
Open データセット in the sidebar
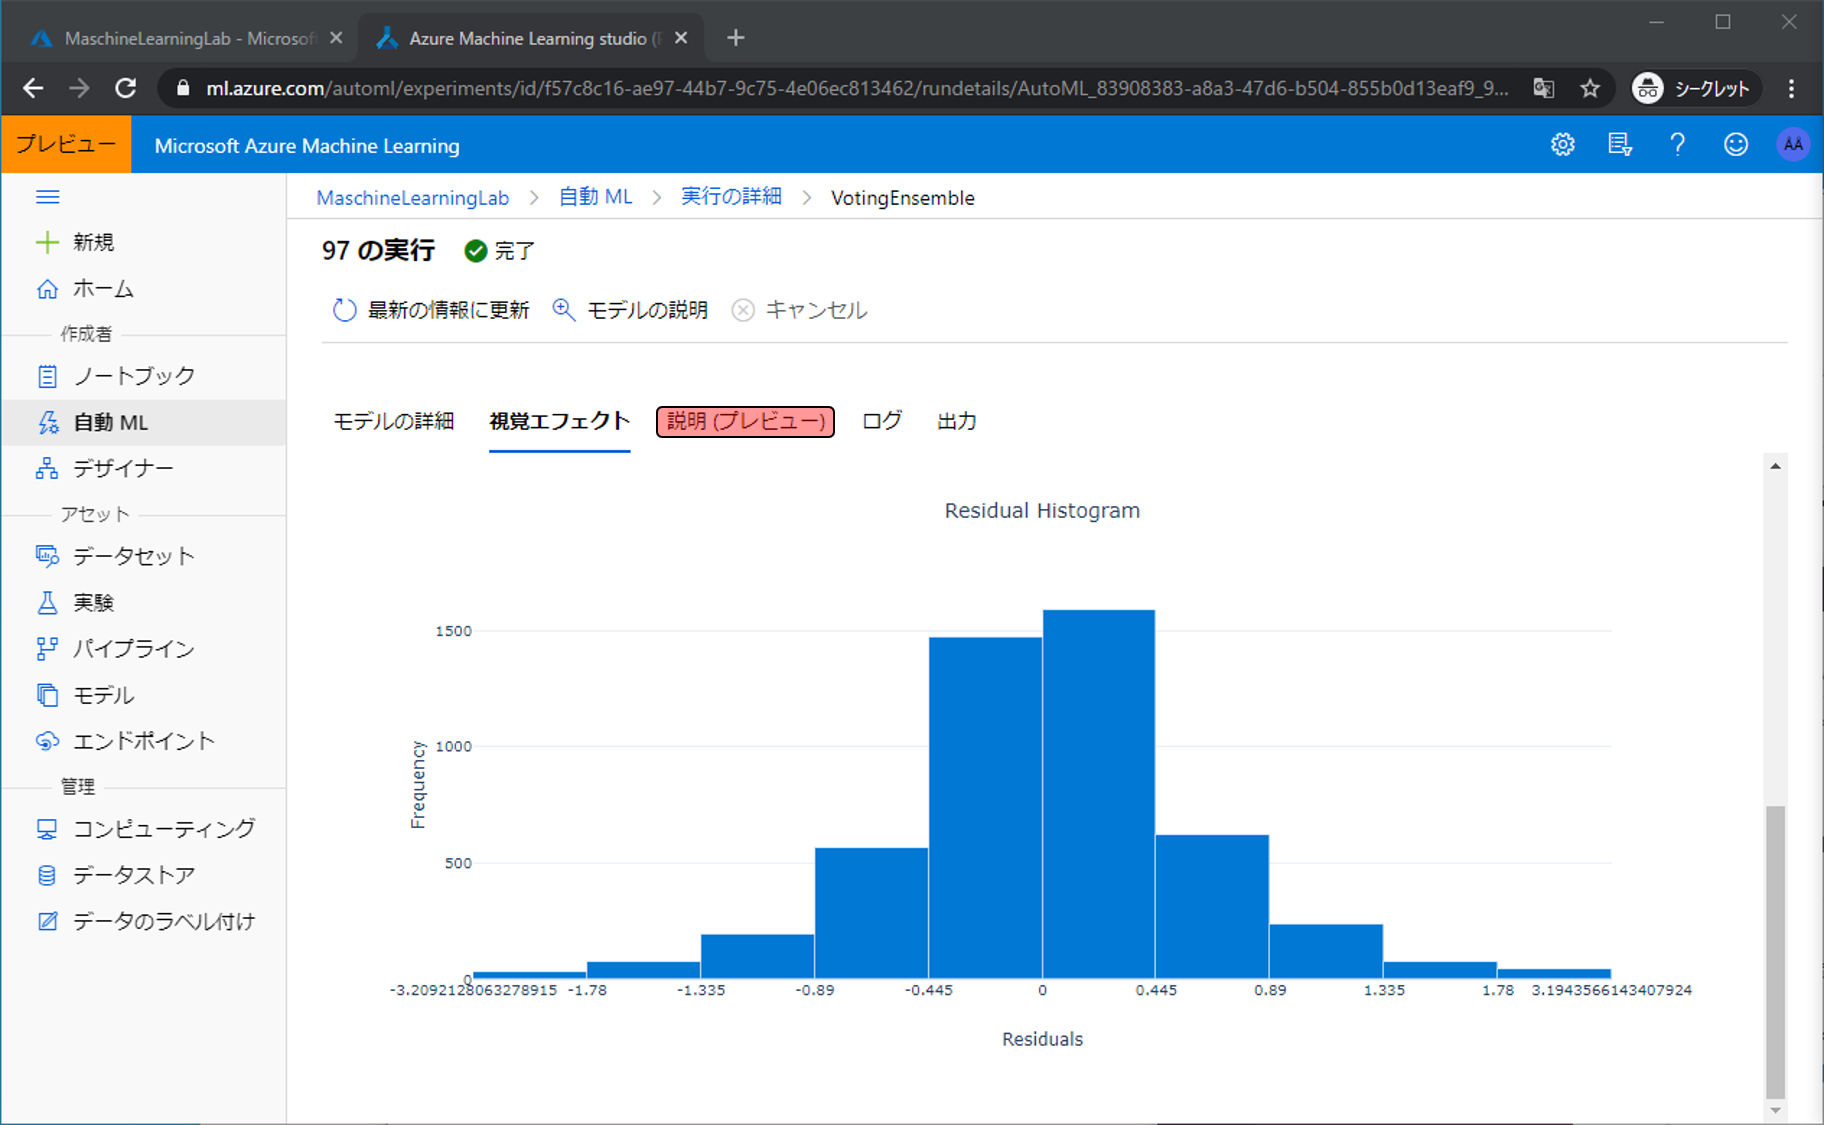pos(134,556)
